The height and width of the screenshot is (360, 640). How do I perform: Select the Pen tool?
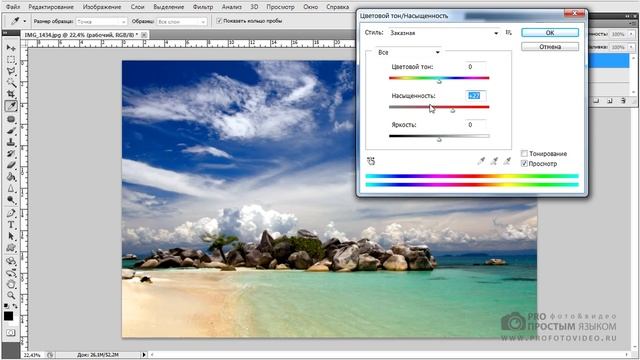click(x=11, y=213)
